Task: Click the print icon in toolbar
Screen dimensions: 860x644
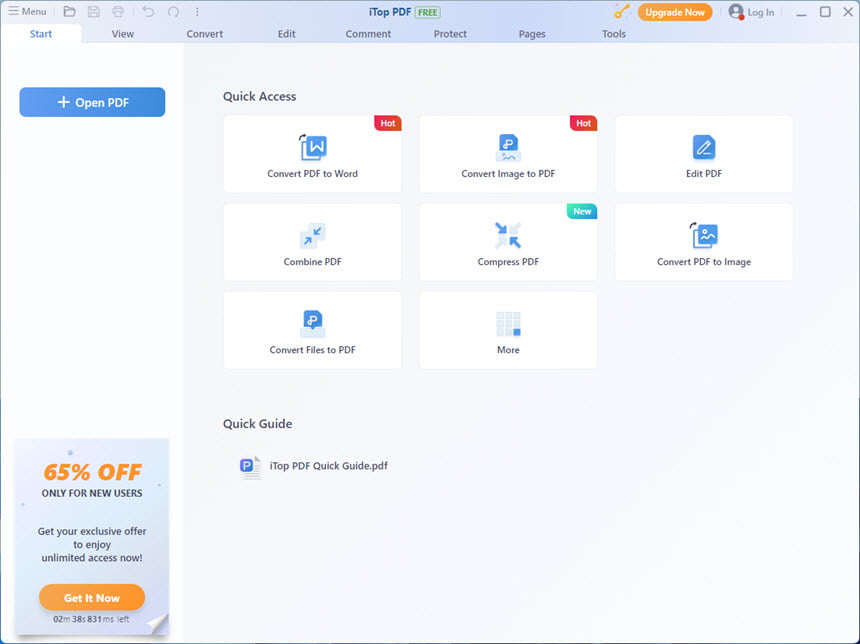Action: [x=118, y=12]
